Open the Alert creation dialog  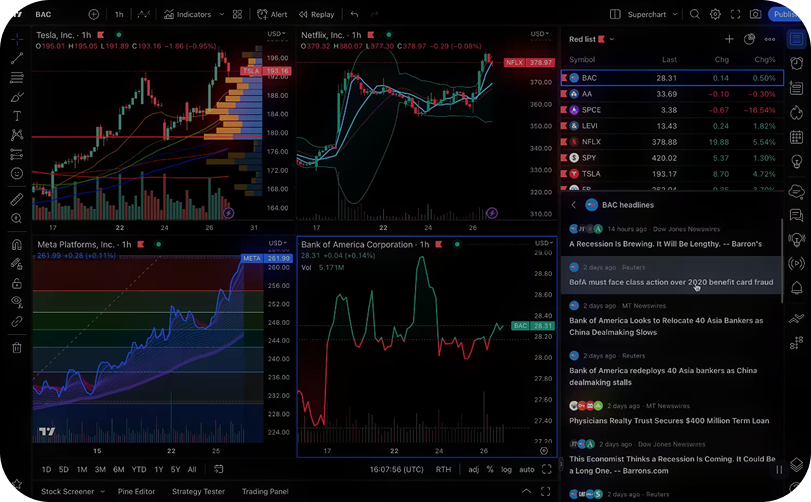pos(272,14)
